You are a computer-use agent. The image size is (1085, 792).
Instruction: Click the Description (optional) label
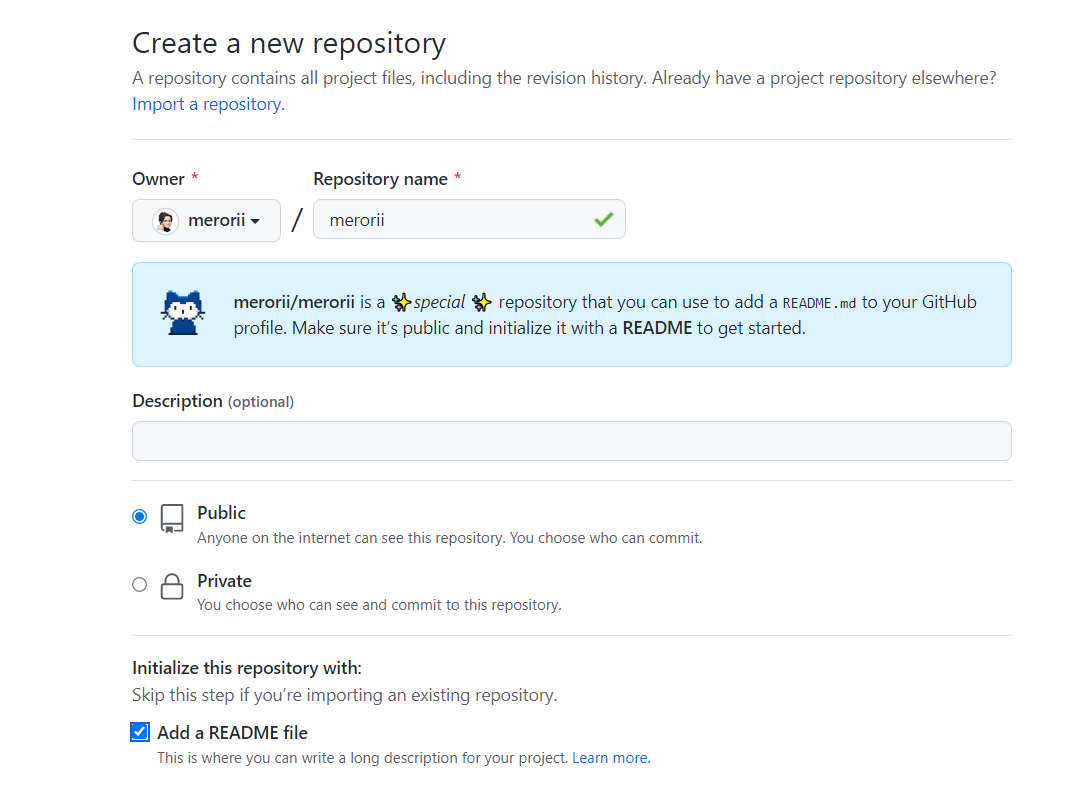click(x=213, y=401)
